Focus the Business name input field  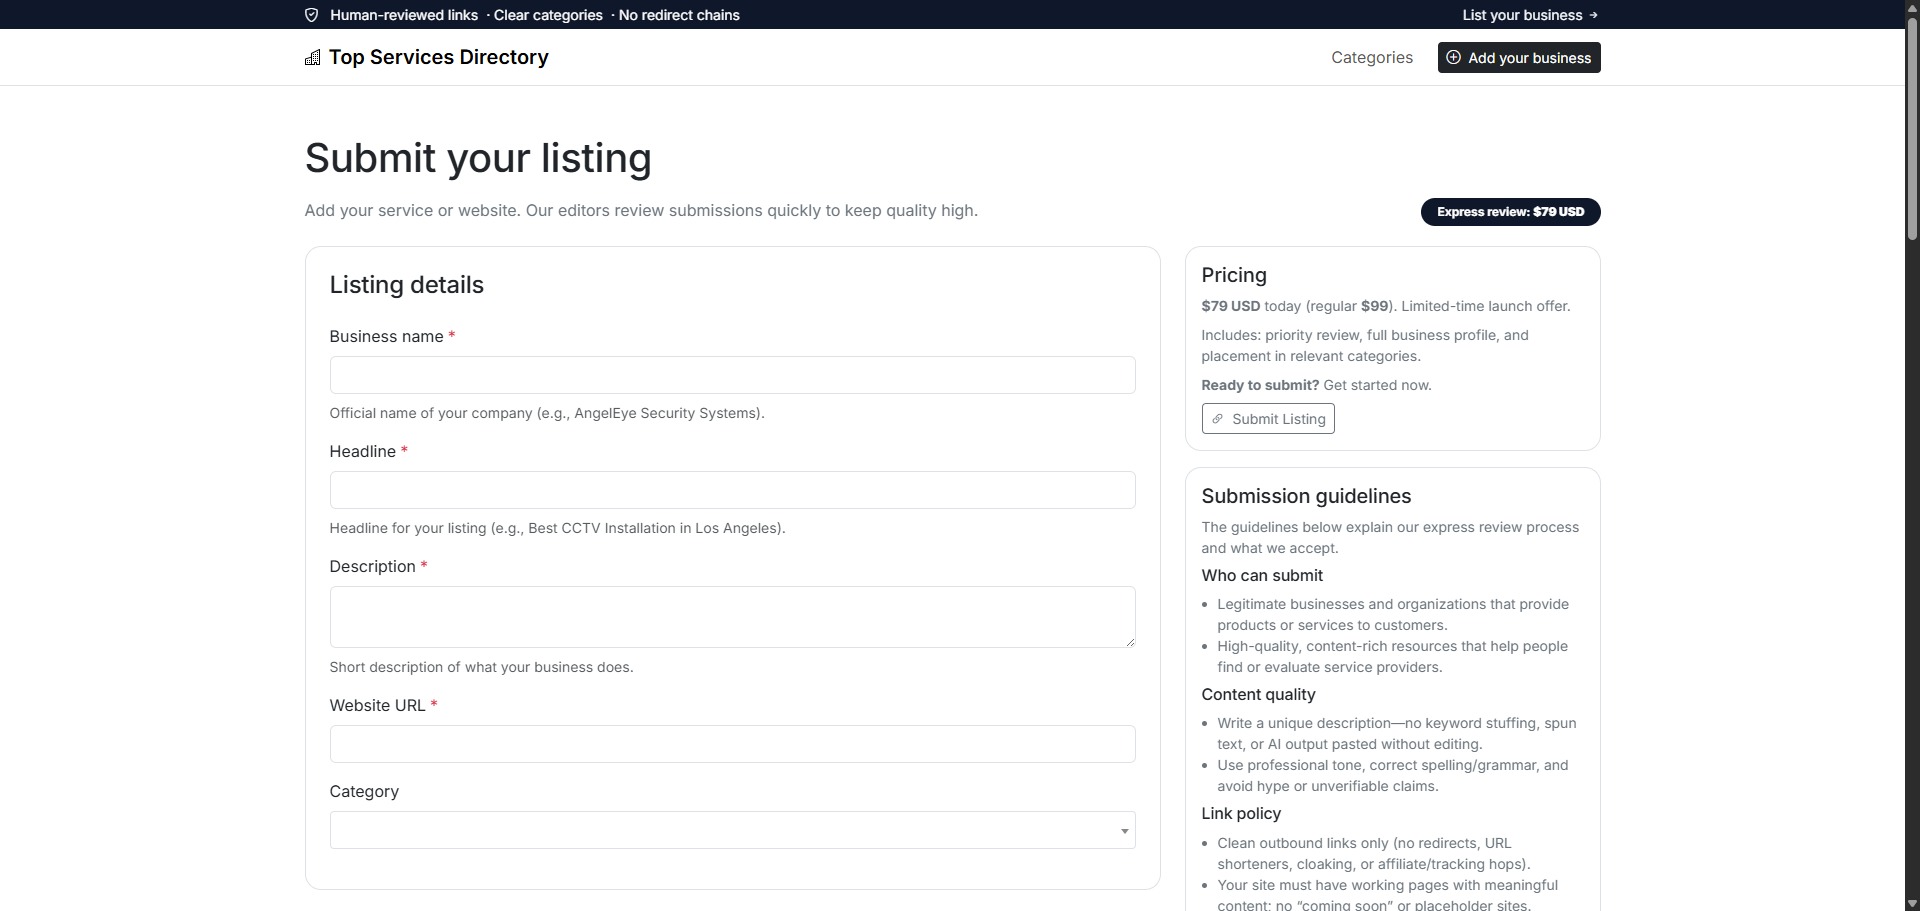coord(732,376)
